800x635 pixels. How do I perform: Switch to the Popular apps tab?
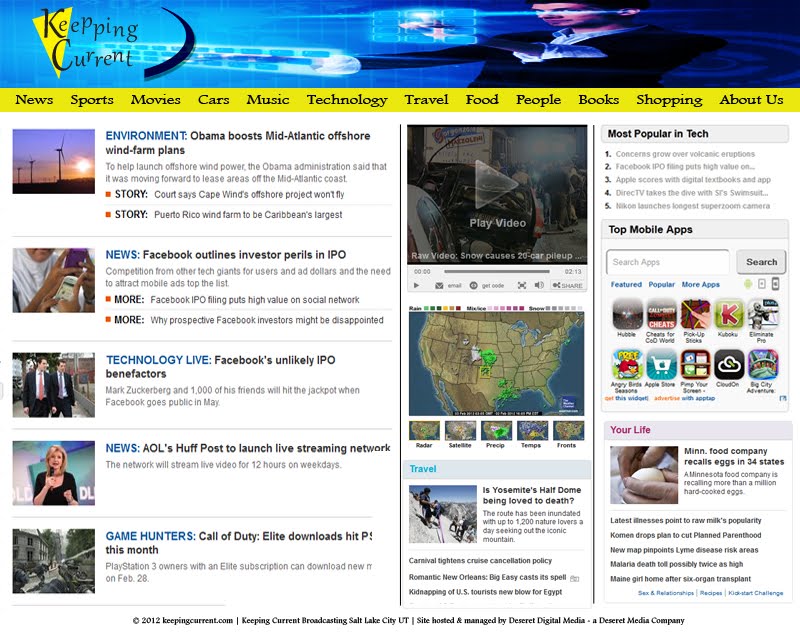point(661,285)
